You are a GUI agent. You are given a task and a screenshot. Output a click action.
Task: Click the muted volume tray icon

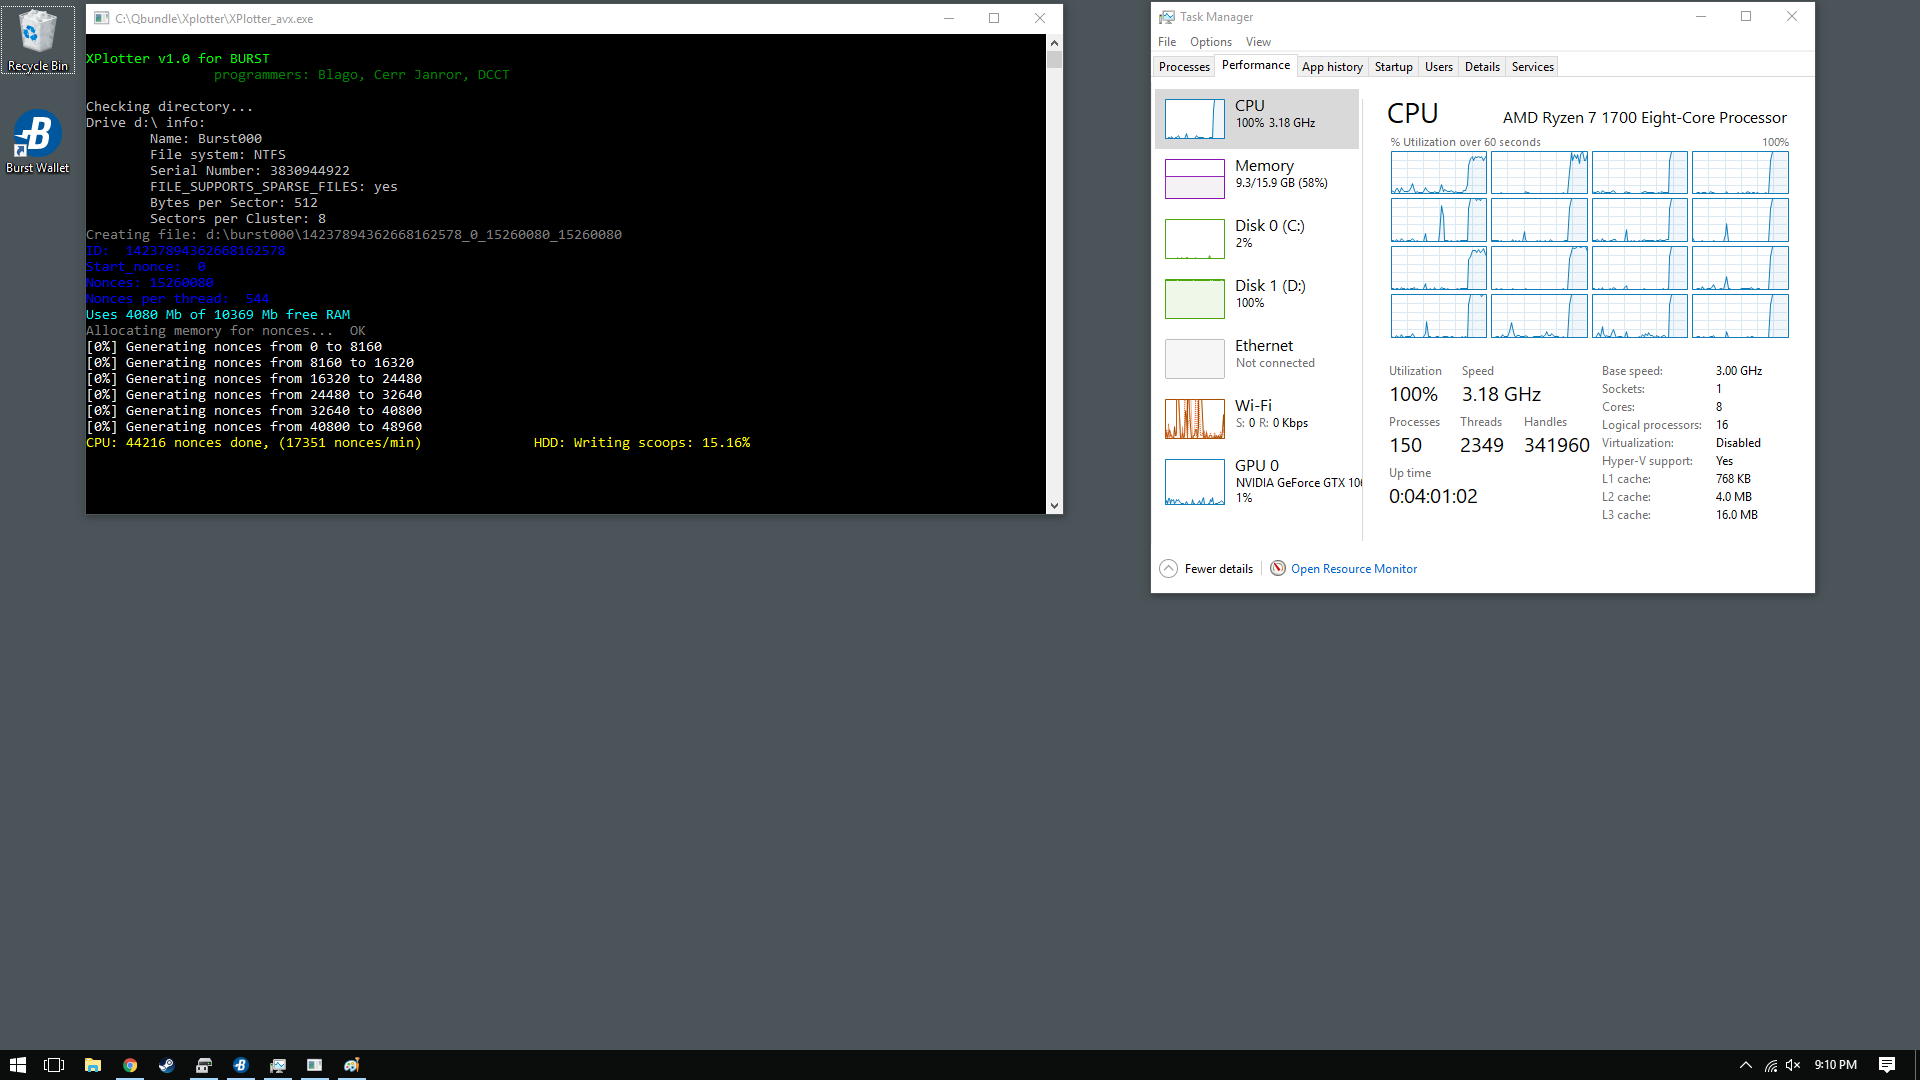click(x=1793, y=1065)
